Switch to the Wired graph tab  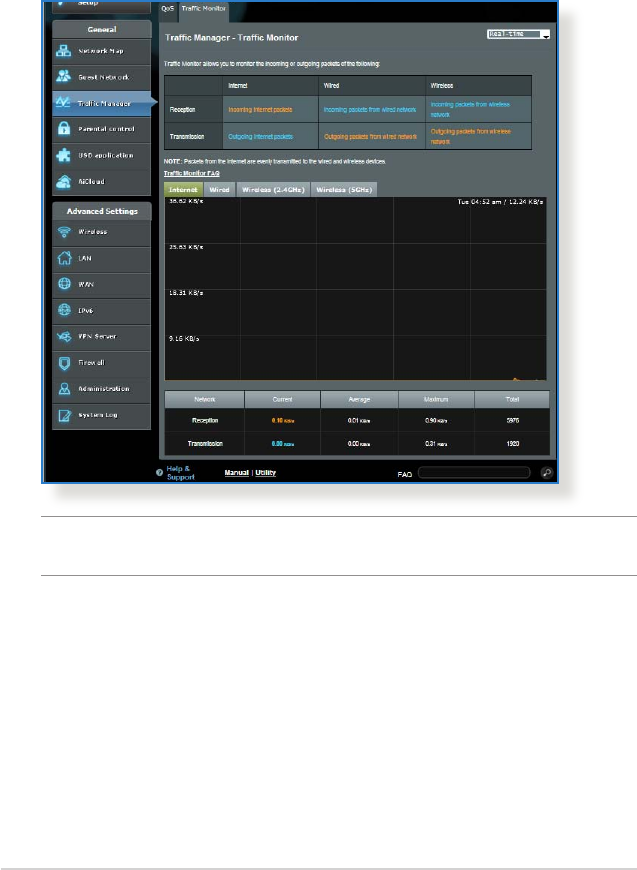pos(219,190)
